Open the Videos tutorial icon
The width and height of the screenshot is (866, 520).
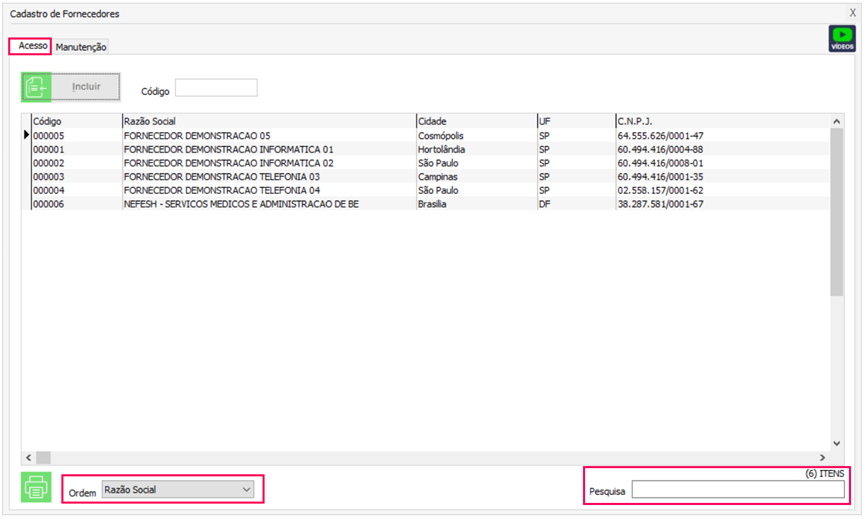[842, 38]
